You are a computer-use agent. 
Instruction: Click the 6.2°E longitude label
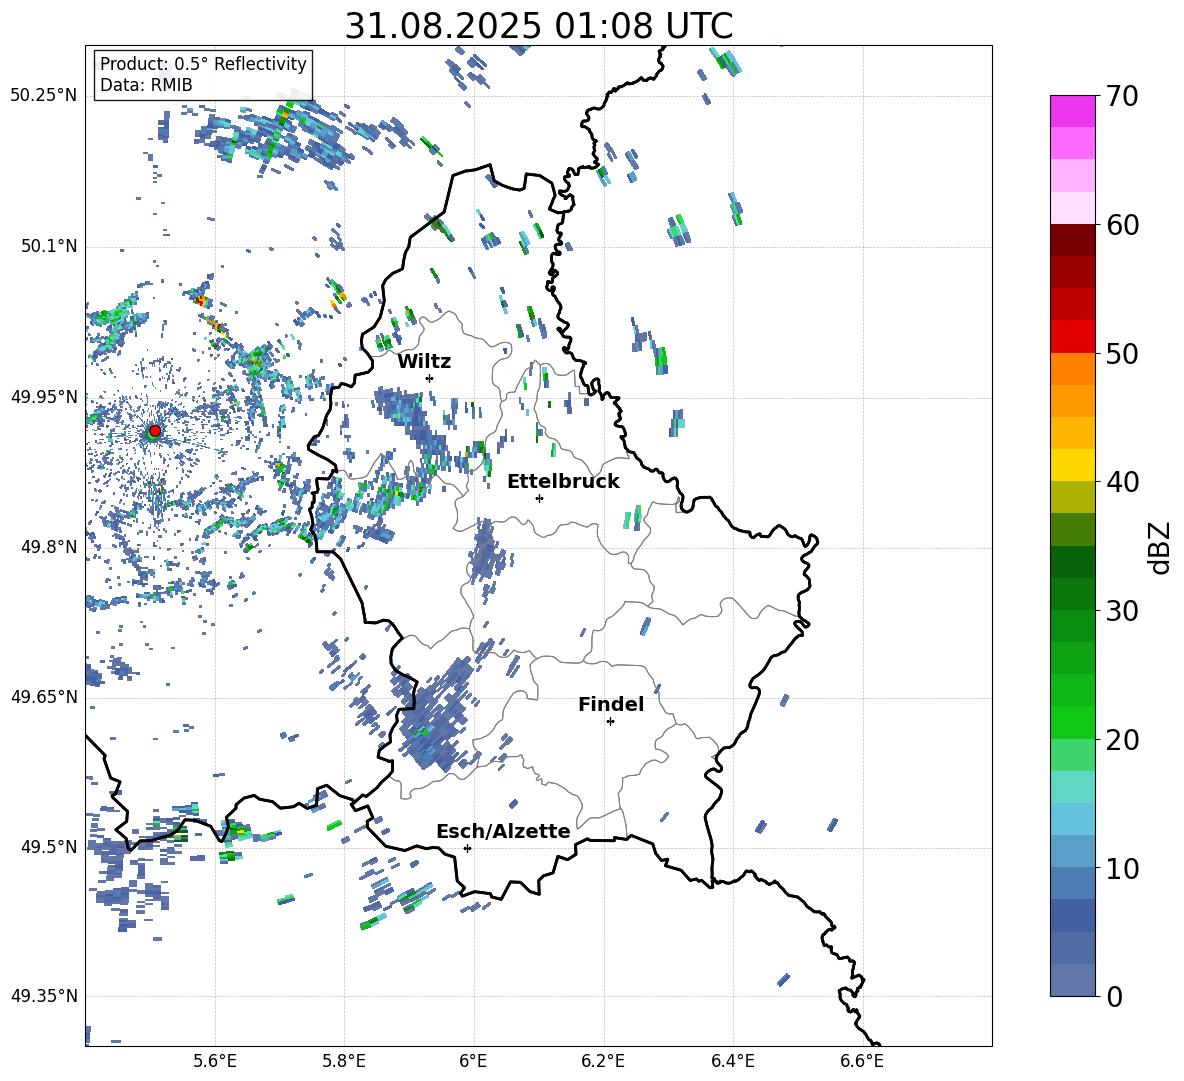pos(603,1061)
